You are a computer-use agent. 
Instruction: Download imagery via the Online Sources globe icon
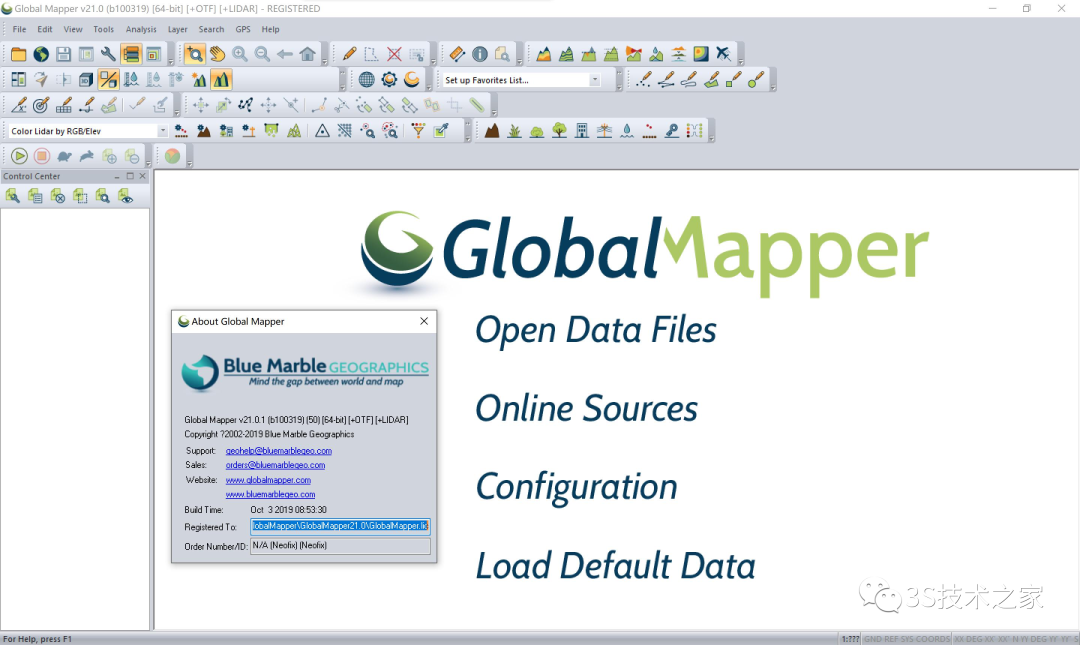40,54
